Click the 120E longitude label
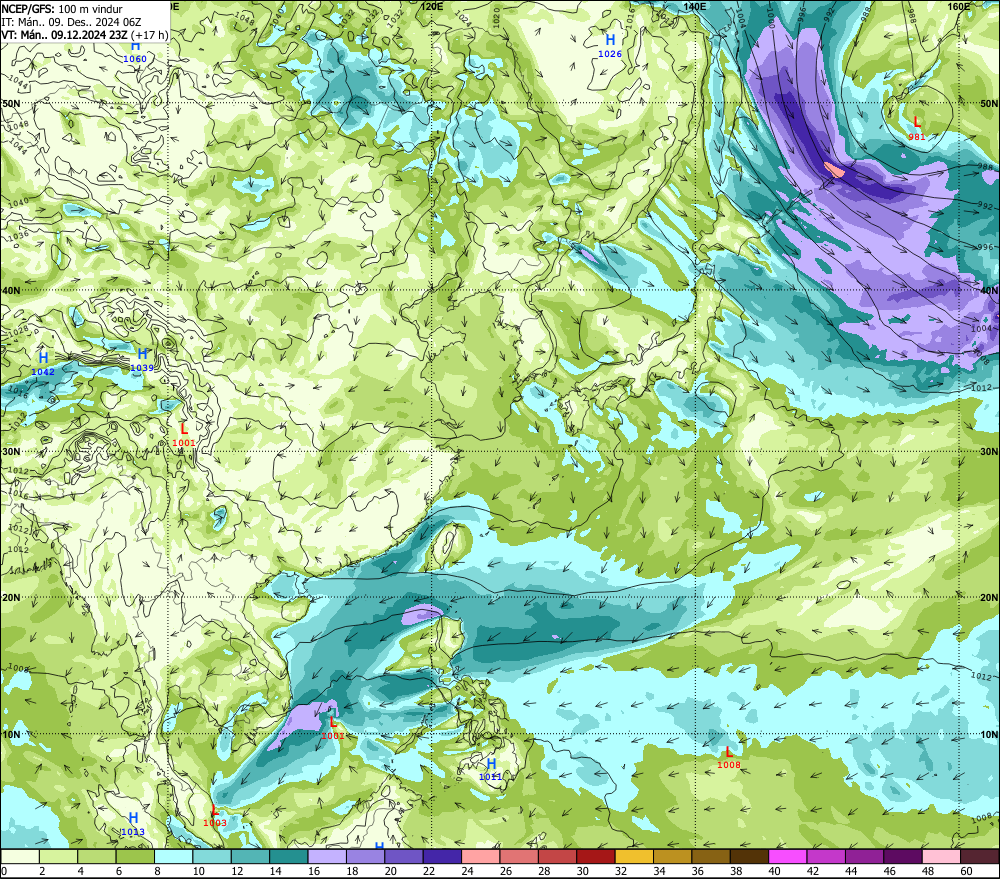This screenshot has height=879, width=1000. pyautogui.click(x=432, y=6)
